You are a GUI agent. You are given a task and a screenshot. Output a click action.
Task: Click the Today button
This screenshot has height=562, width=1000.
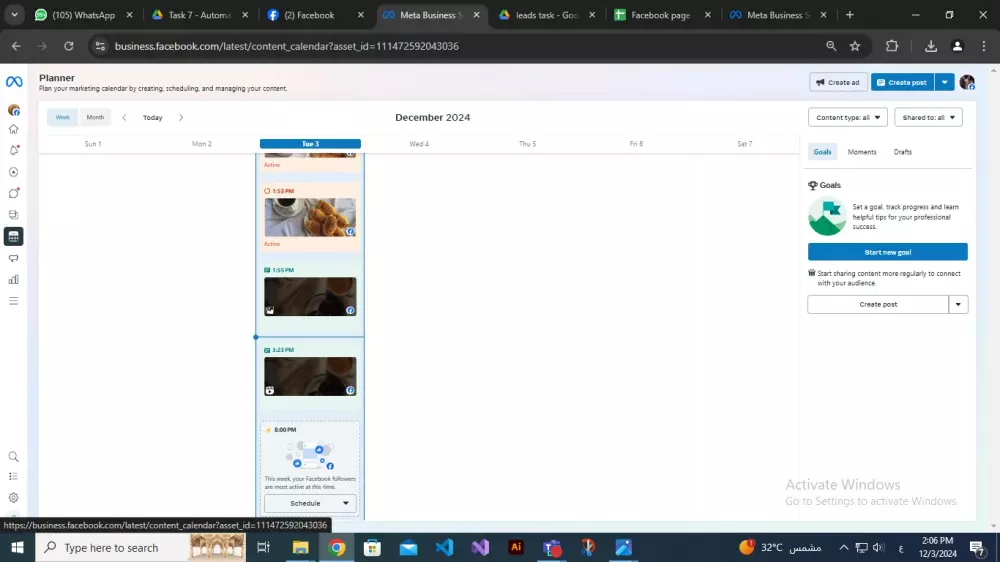(x=152, y=117)
